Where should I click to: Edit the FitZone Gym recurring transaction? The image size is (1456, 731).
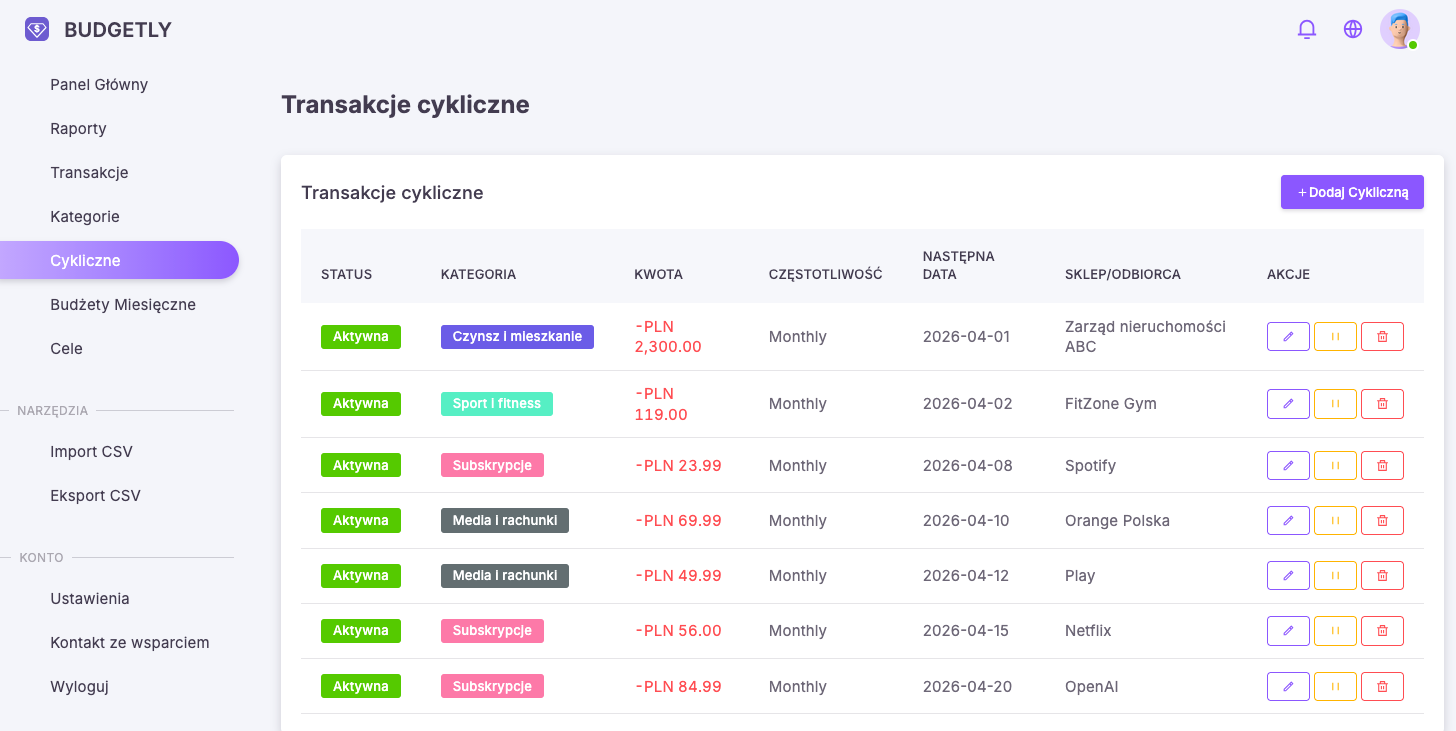point(1288,404)
